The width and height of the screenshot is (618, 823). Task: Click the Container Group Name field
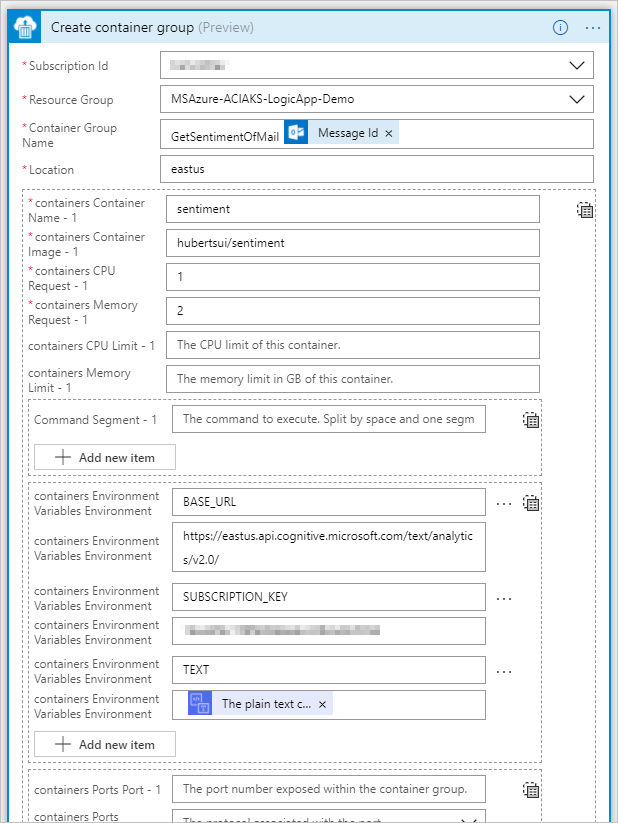click(376, 134)
